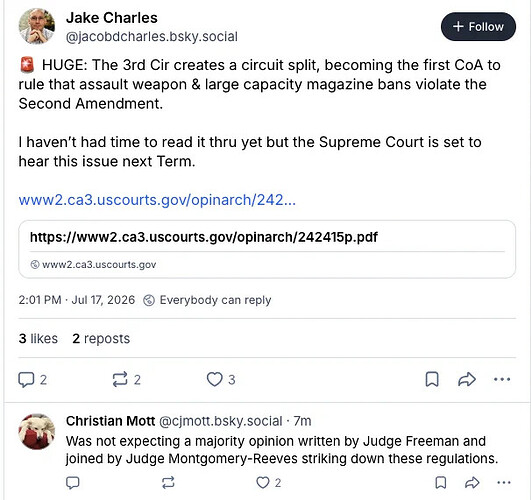Viewport: 531px width, 500px height.
Task: Repost Christian Mott's comment
Action: (x=168, y=483)
